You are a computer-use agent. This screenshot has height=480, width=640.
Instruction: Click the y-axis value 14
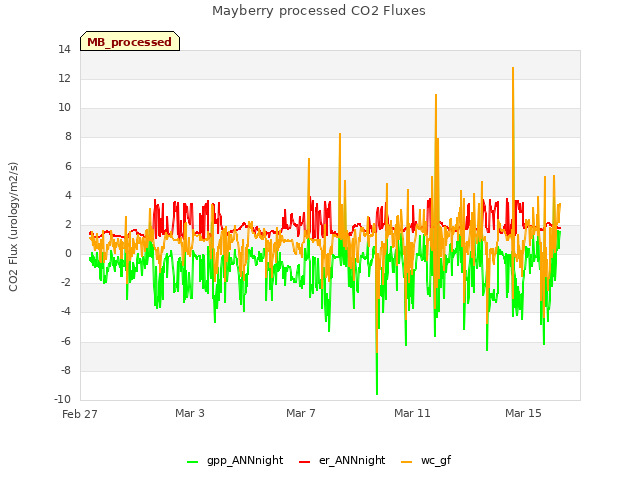click(64, 49)
